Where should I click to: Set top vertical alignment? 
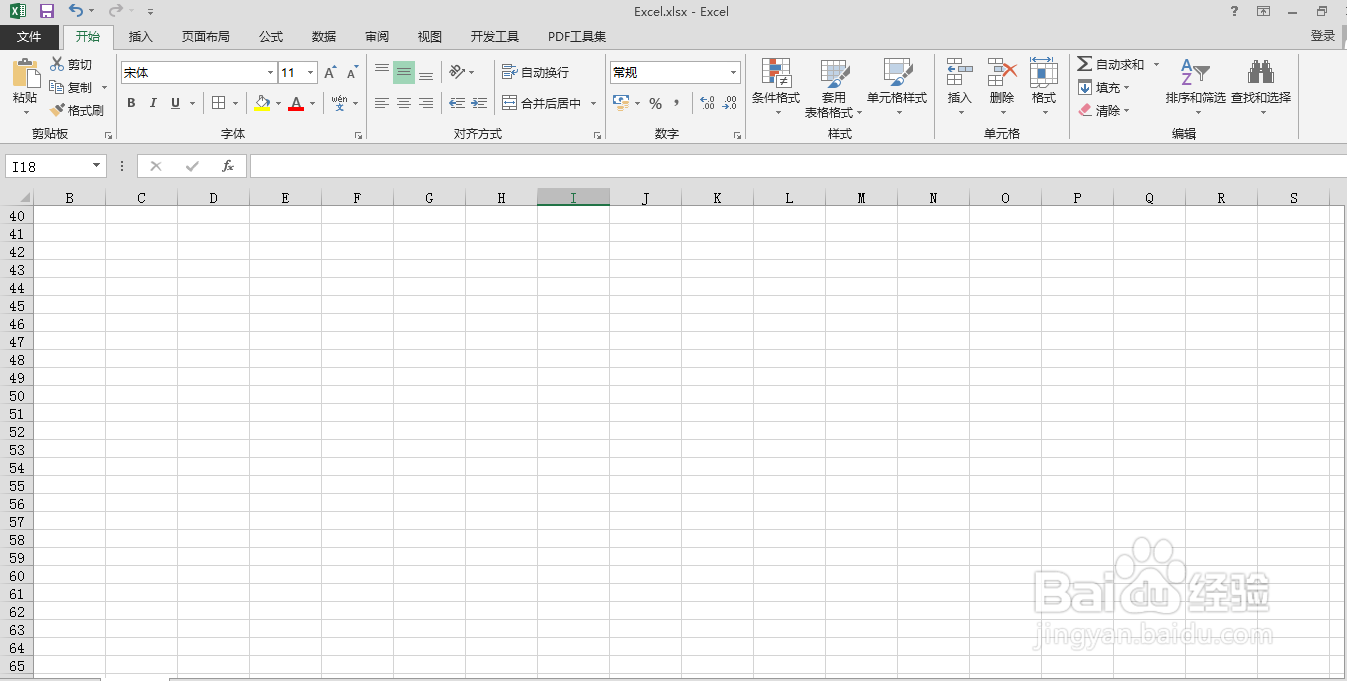(x=382, y=73)
